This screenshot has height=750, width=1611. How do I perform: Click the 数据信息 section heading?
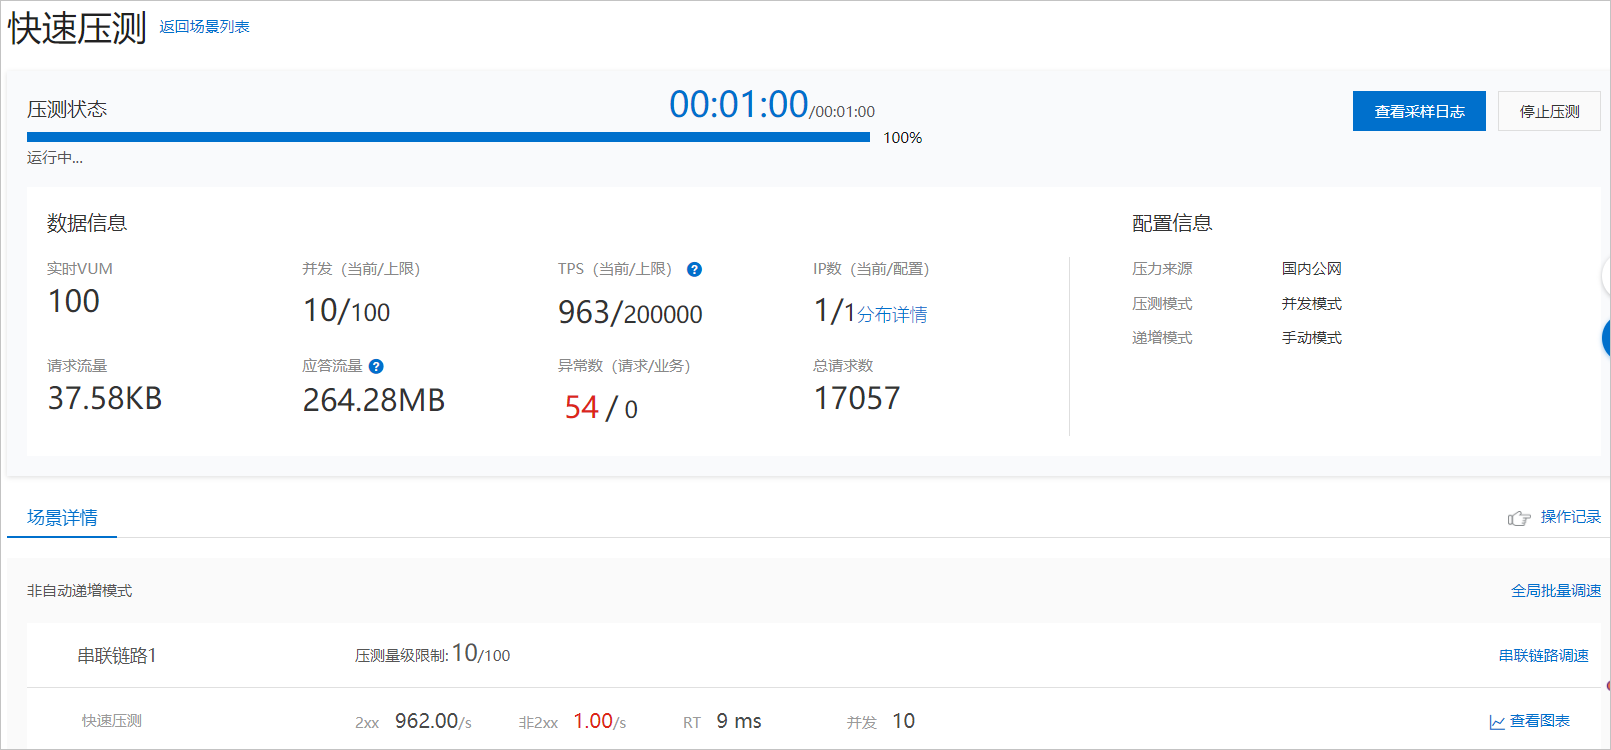87,223
